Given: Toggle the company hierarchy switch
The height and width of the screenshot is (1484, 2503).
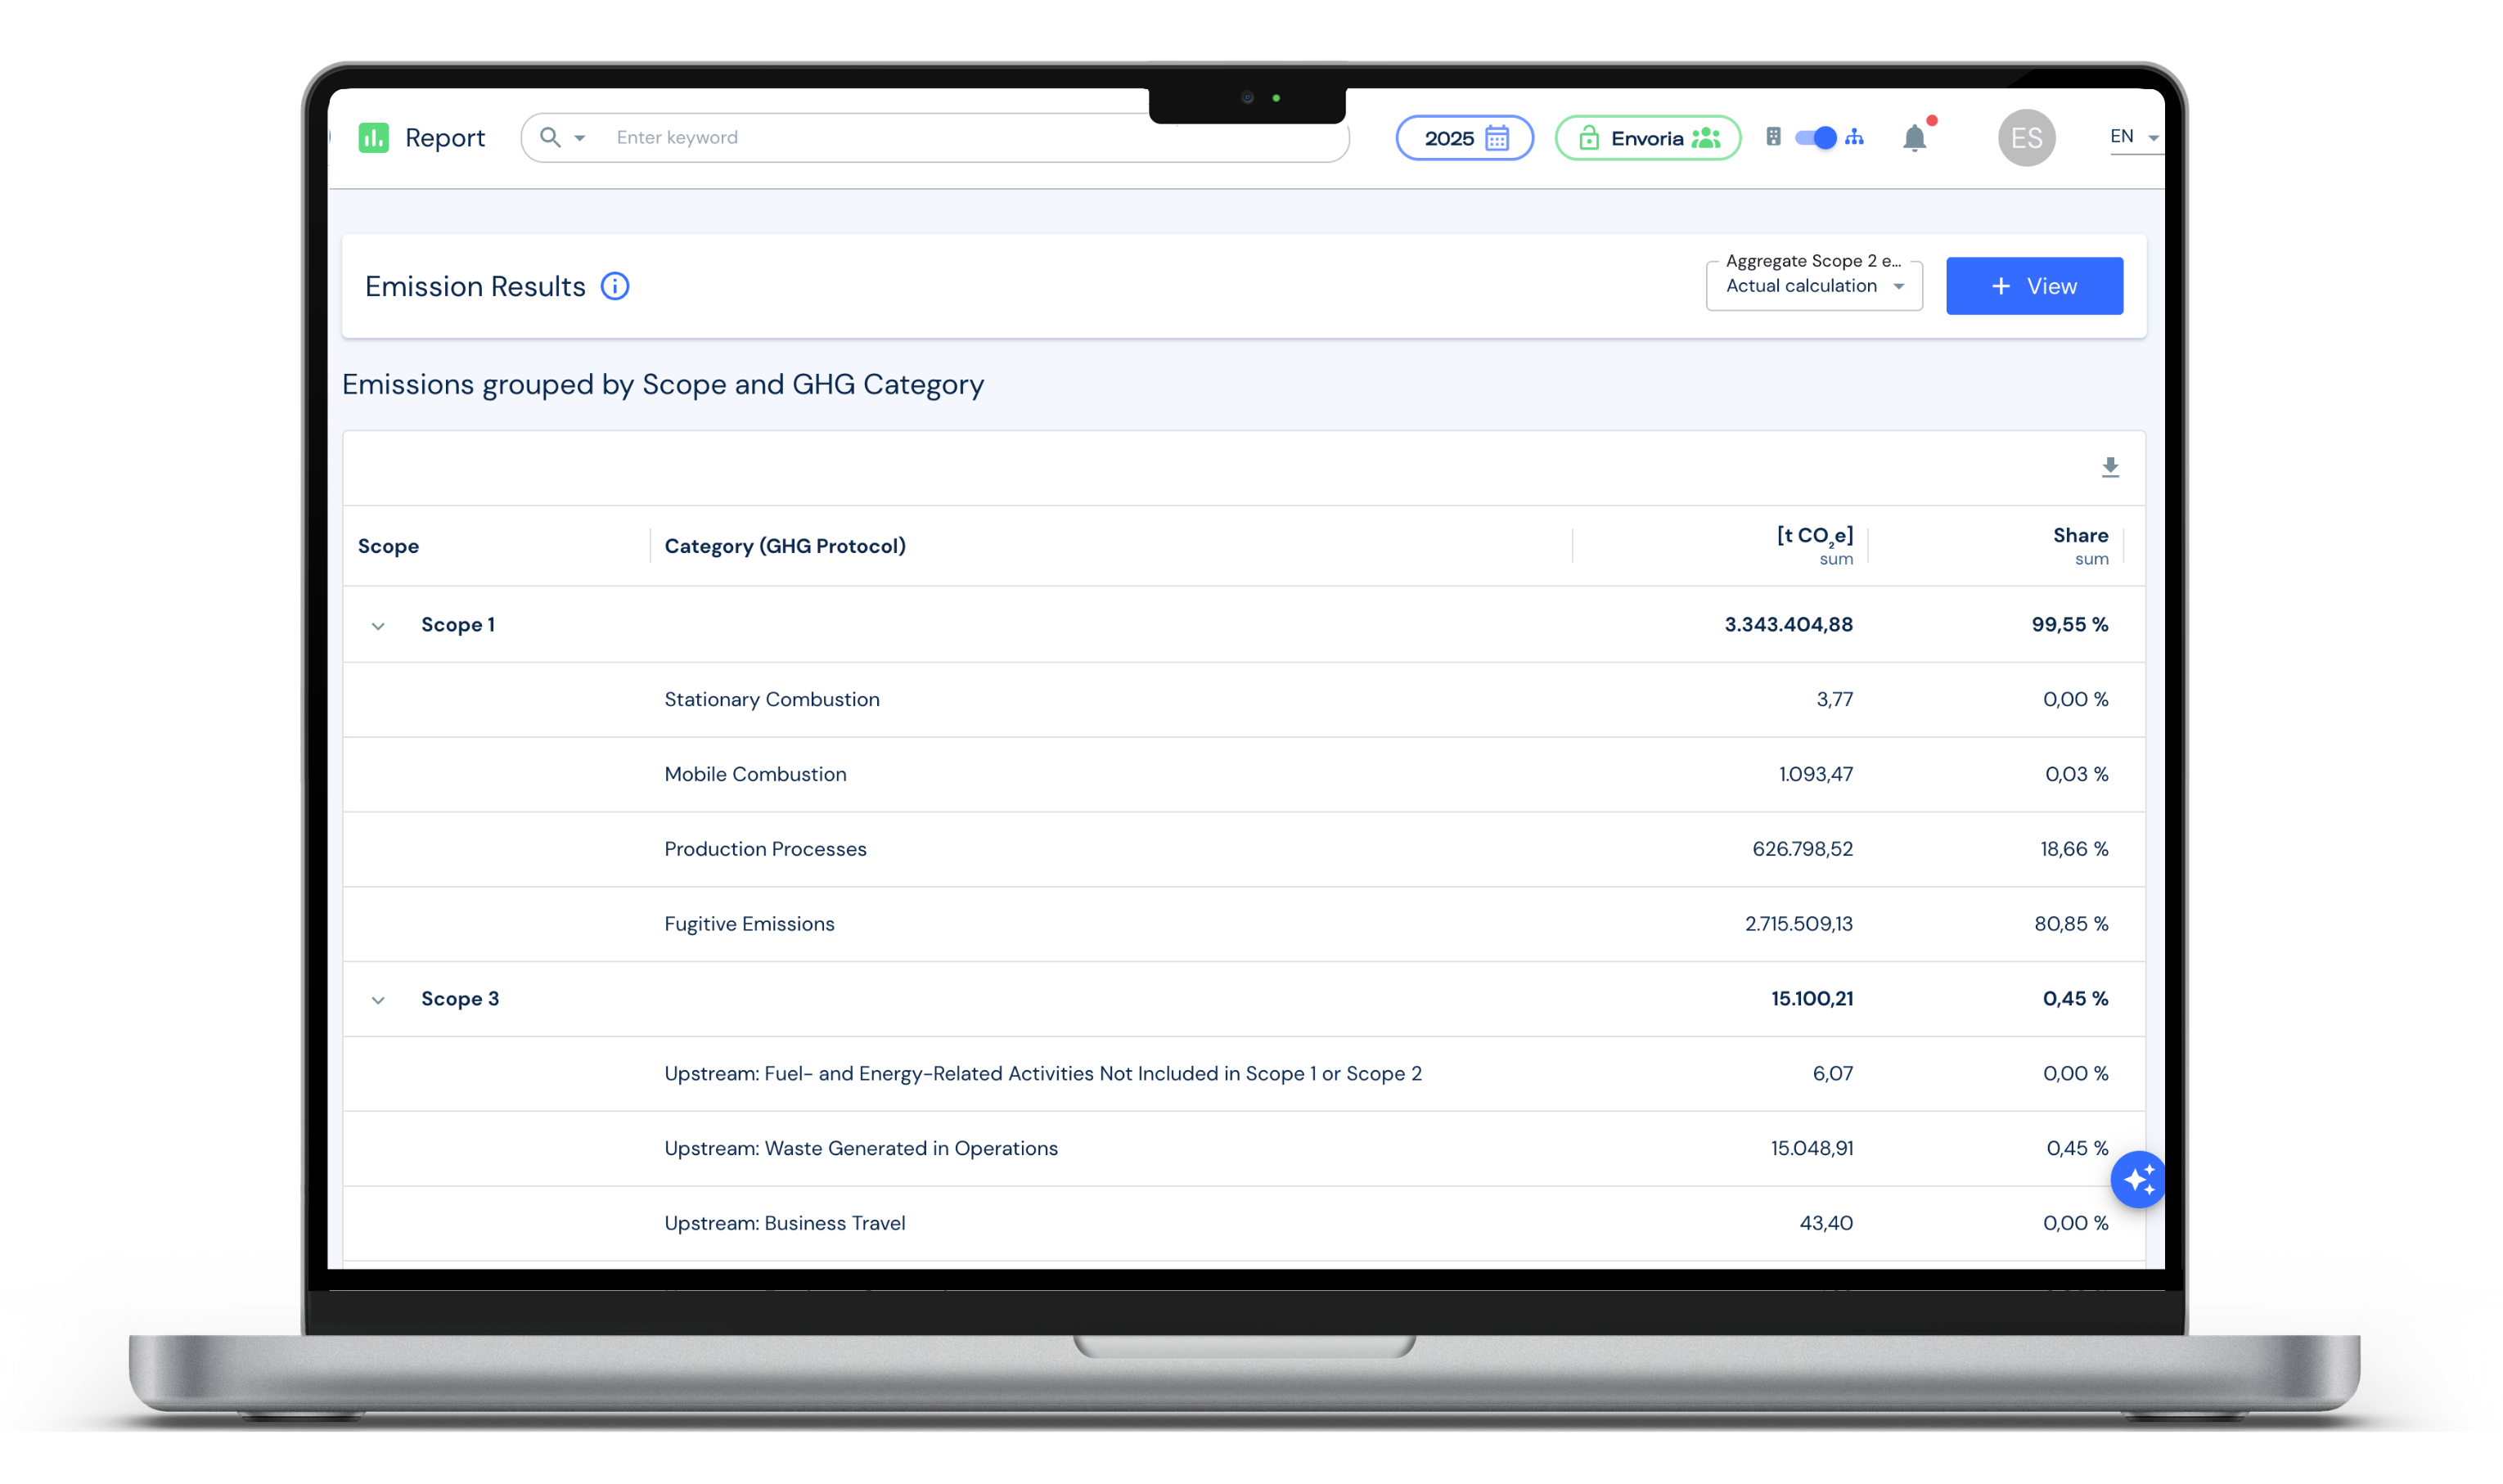Looking at the screenshot, I should point(1815,138).
